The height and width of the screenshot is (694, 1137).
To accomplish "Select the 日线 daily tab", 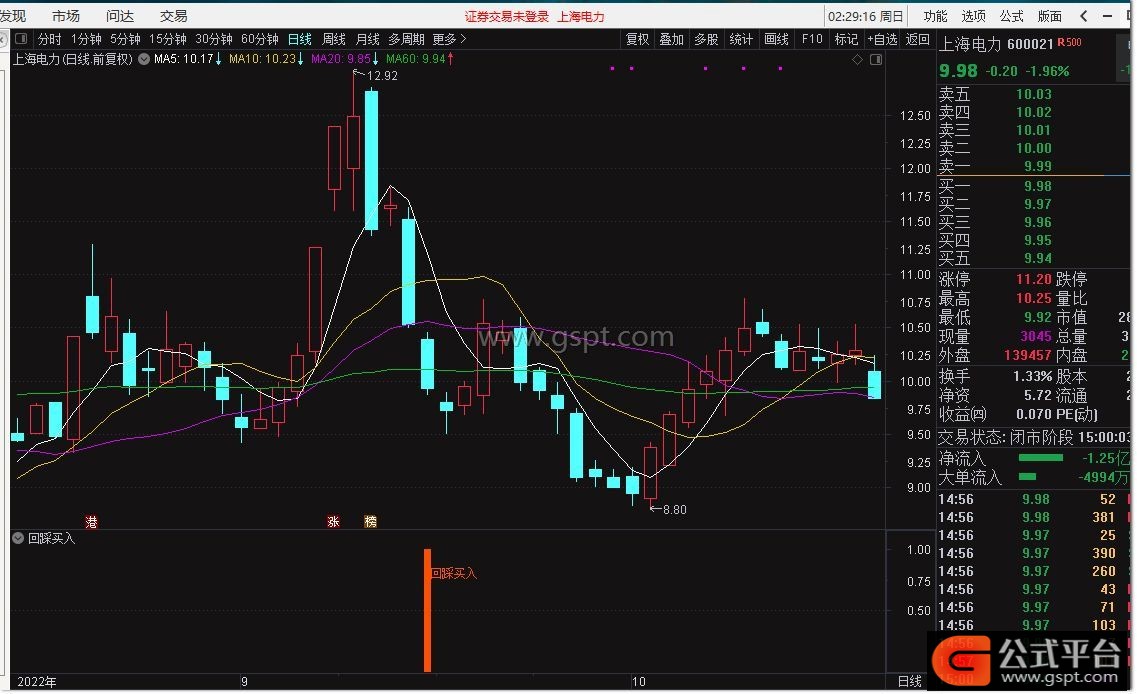I will 299,39.
